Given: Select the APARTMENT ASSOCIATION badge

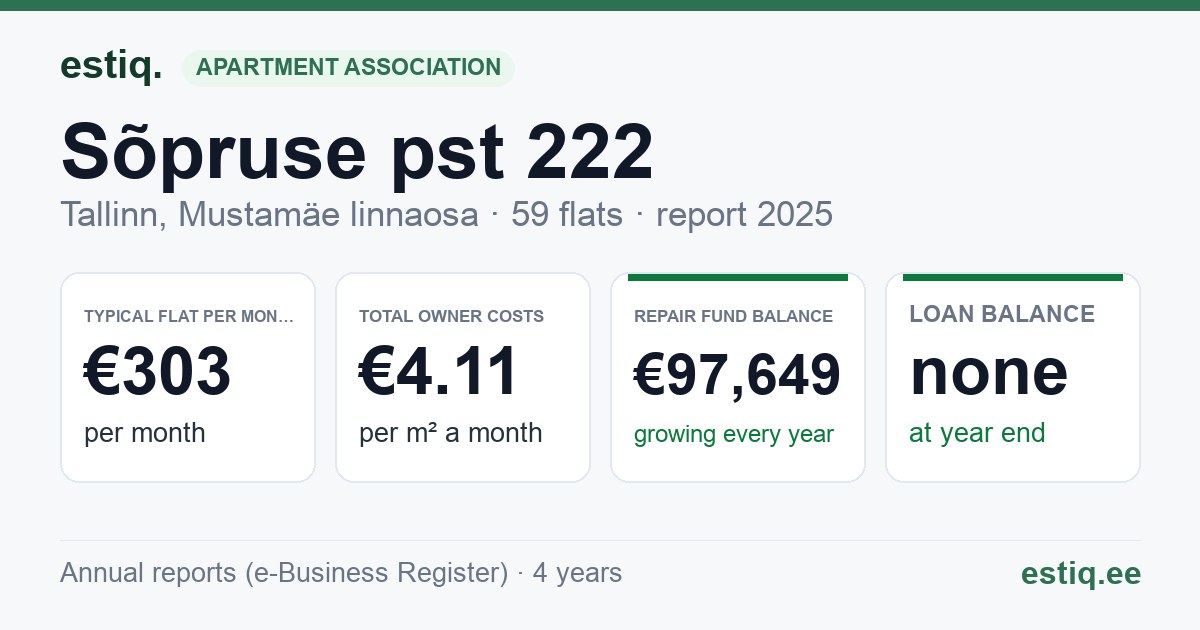Looking at the screenshot, I should click(x=348, y=68).
